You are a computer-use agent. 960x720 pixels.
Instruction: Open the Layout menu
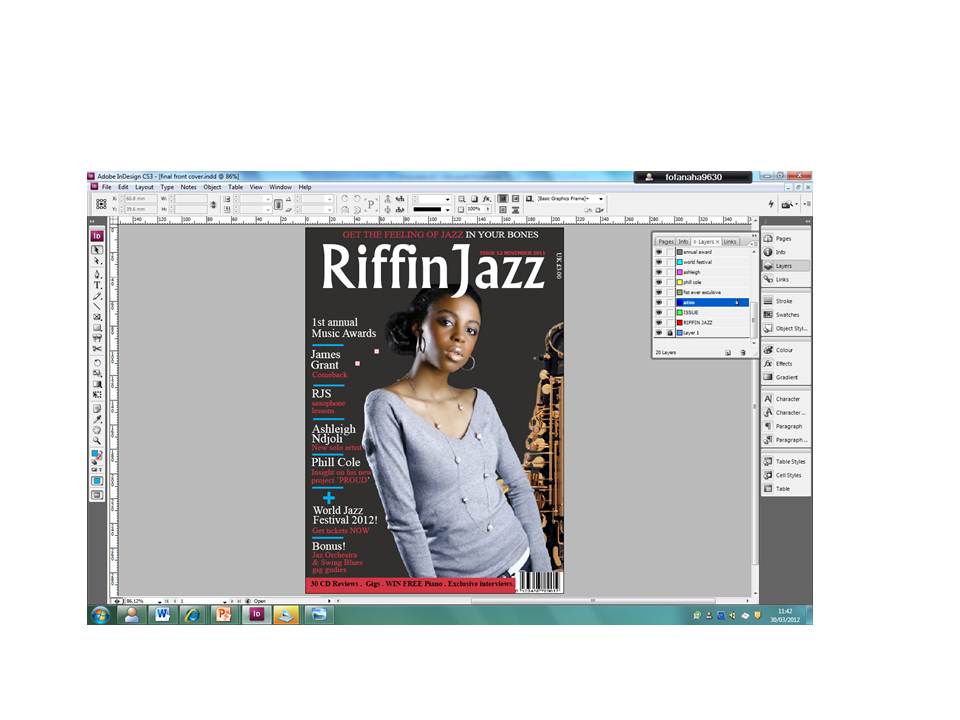tap(144, 187)
